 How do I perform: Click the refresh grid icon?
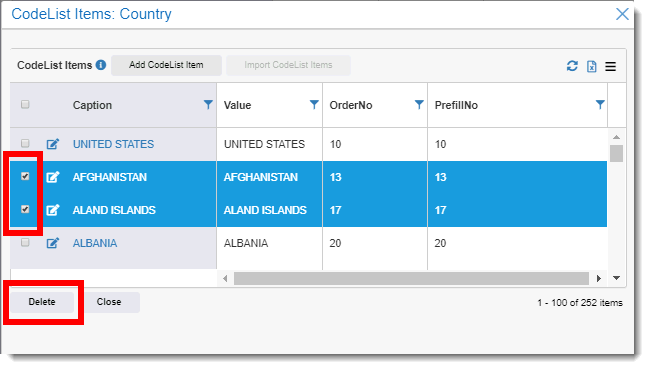572,66
